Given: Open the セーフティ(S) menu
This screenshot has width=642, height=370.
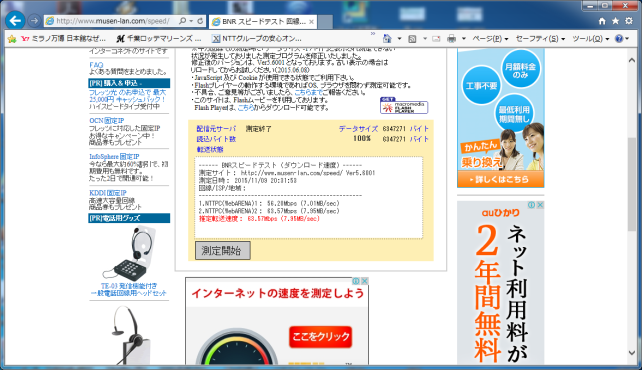Looking at the screenshot, I should click(540, 39).
